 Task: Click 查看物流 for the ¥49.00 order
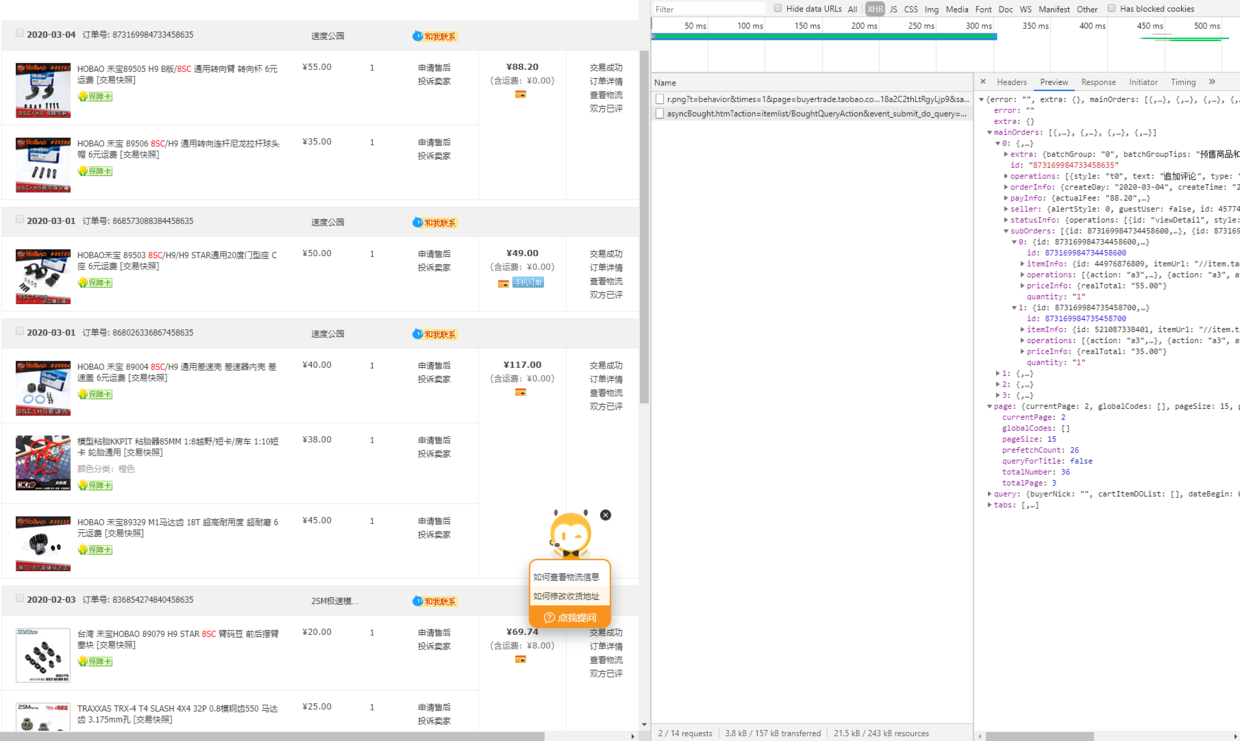(x=606, y=281)
